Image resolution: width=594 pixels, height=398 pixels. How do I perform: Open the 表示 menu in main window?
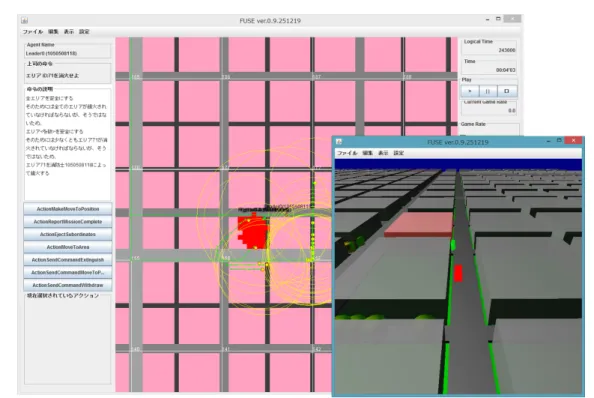pyautogui.click(x=69, y=32)
